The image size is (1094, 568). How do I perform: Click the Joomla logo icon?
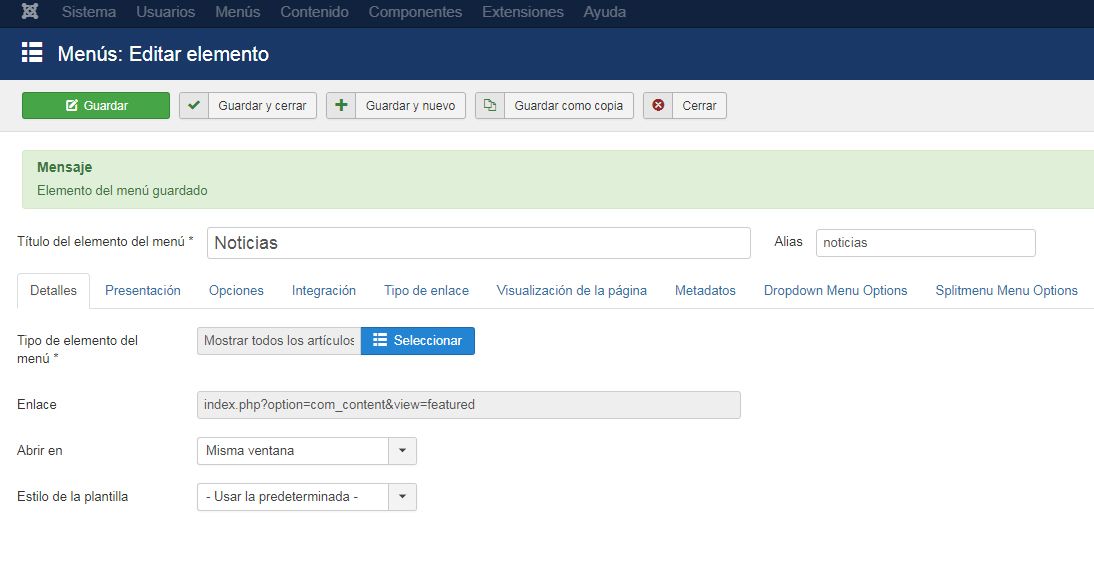(30, 11)
